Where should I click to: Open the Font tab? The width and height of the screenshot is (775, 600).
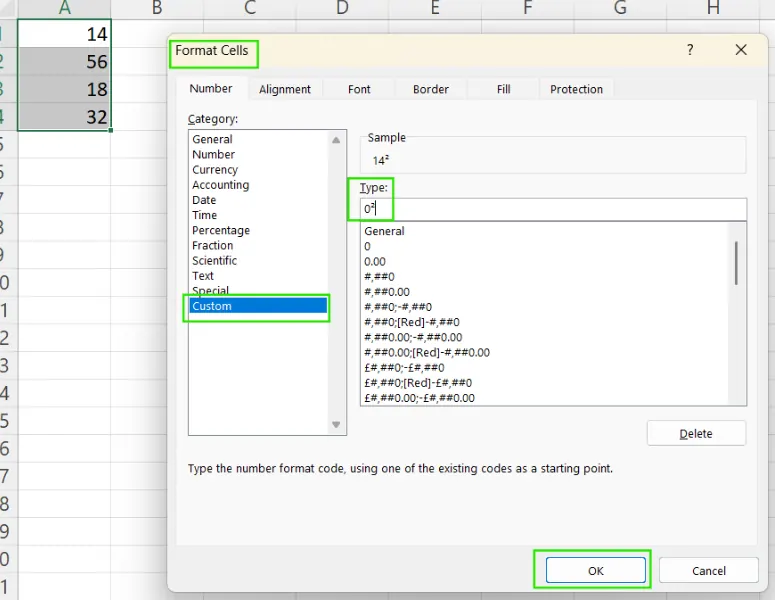[359, 89]
